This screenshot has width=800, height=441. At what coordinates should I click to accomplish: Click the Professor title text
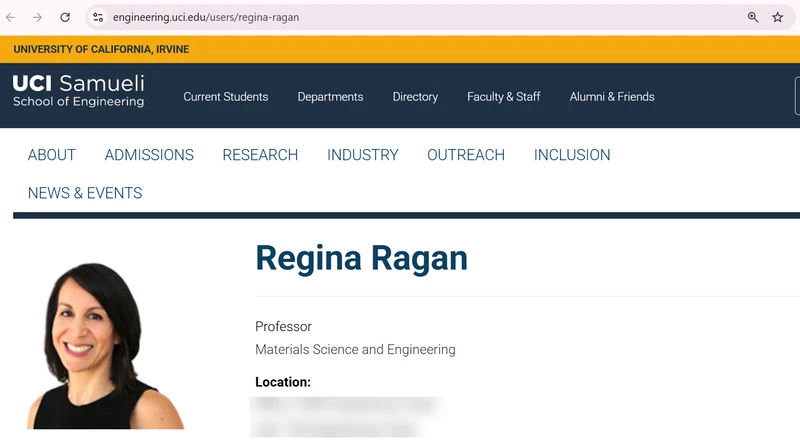pos(283,327)
